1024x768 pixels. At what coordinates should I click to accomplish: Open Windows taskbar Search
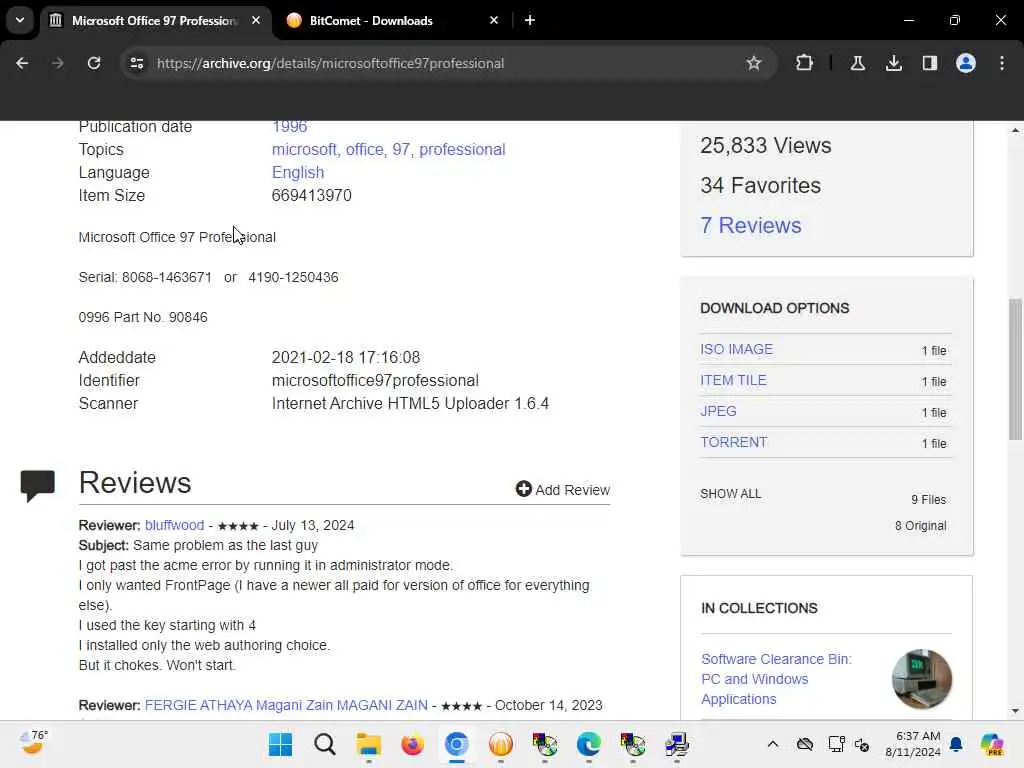click(x=325, y=744)
